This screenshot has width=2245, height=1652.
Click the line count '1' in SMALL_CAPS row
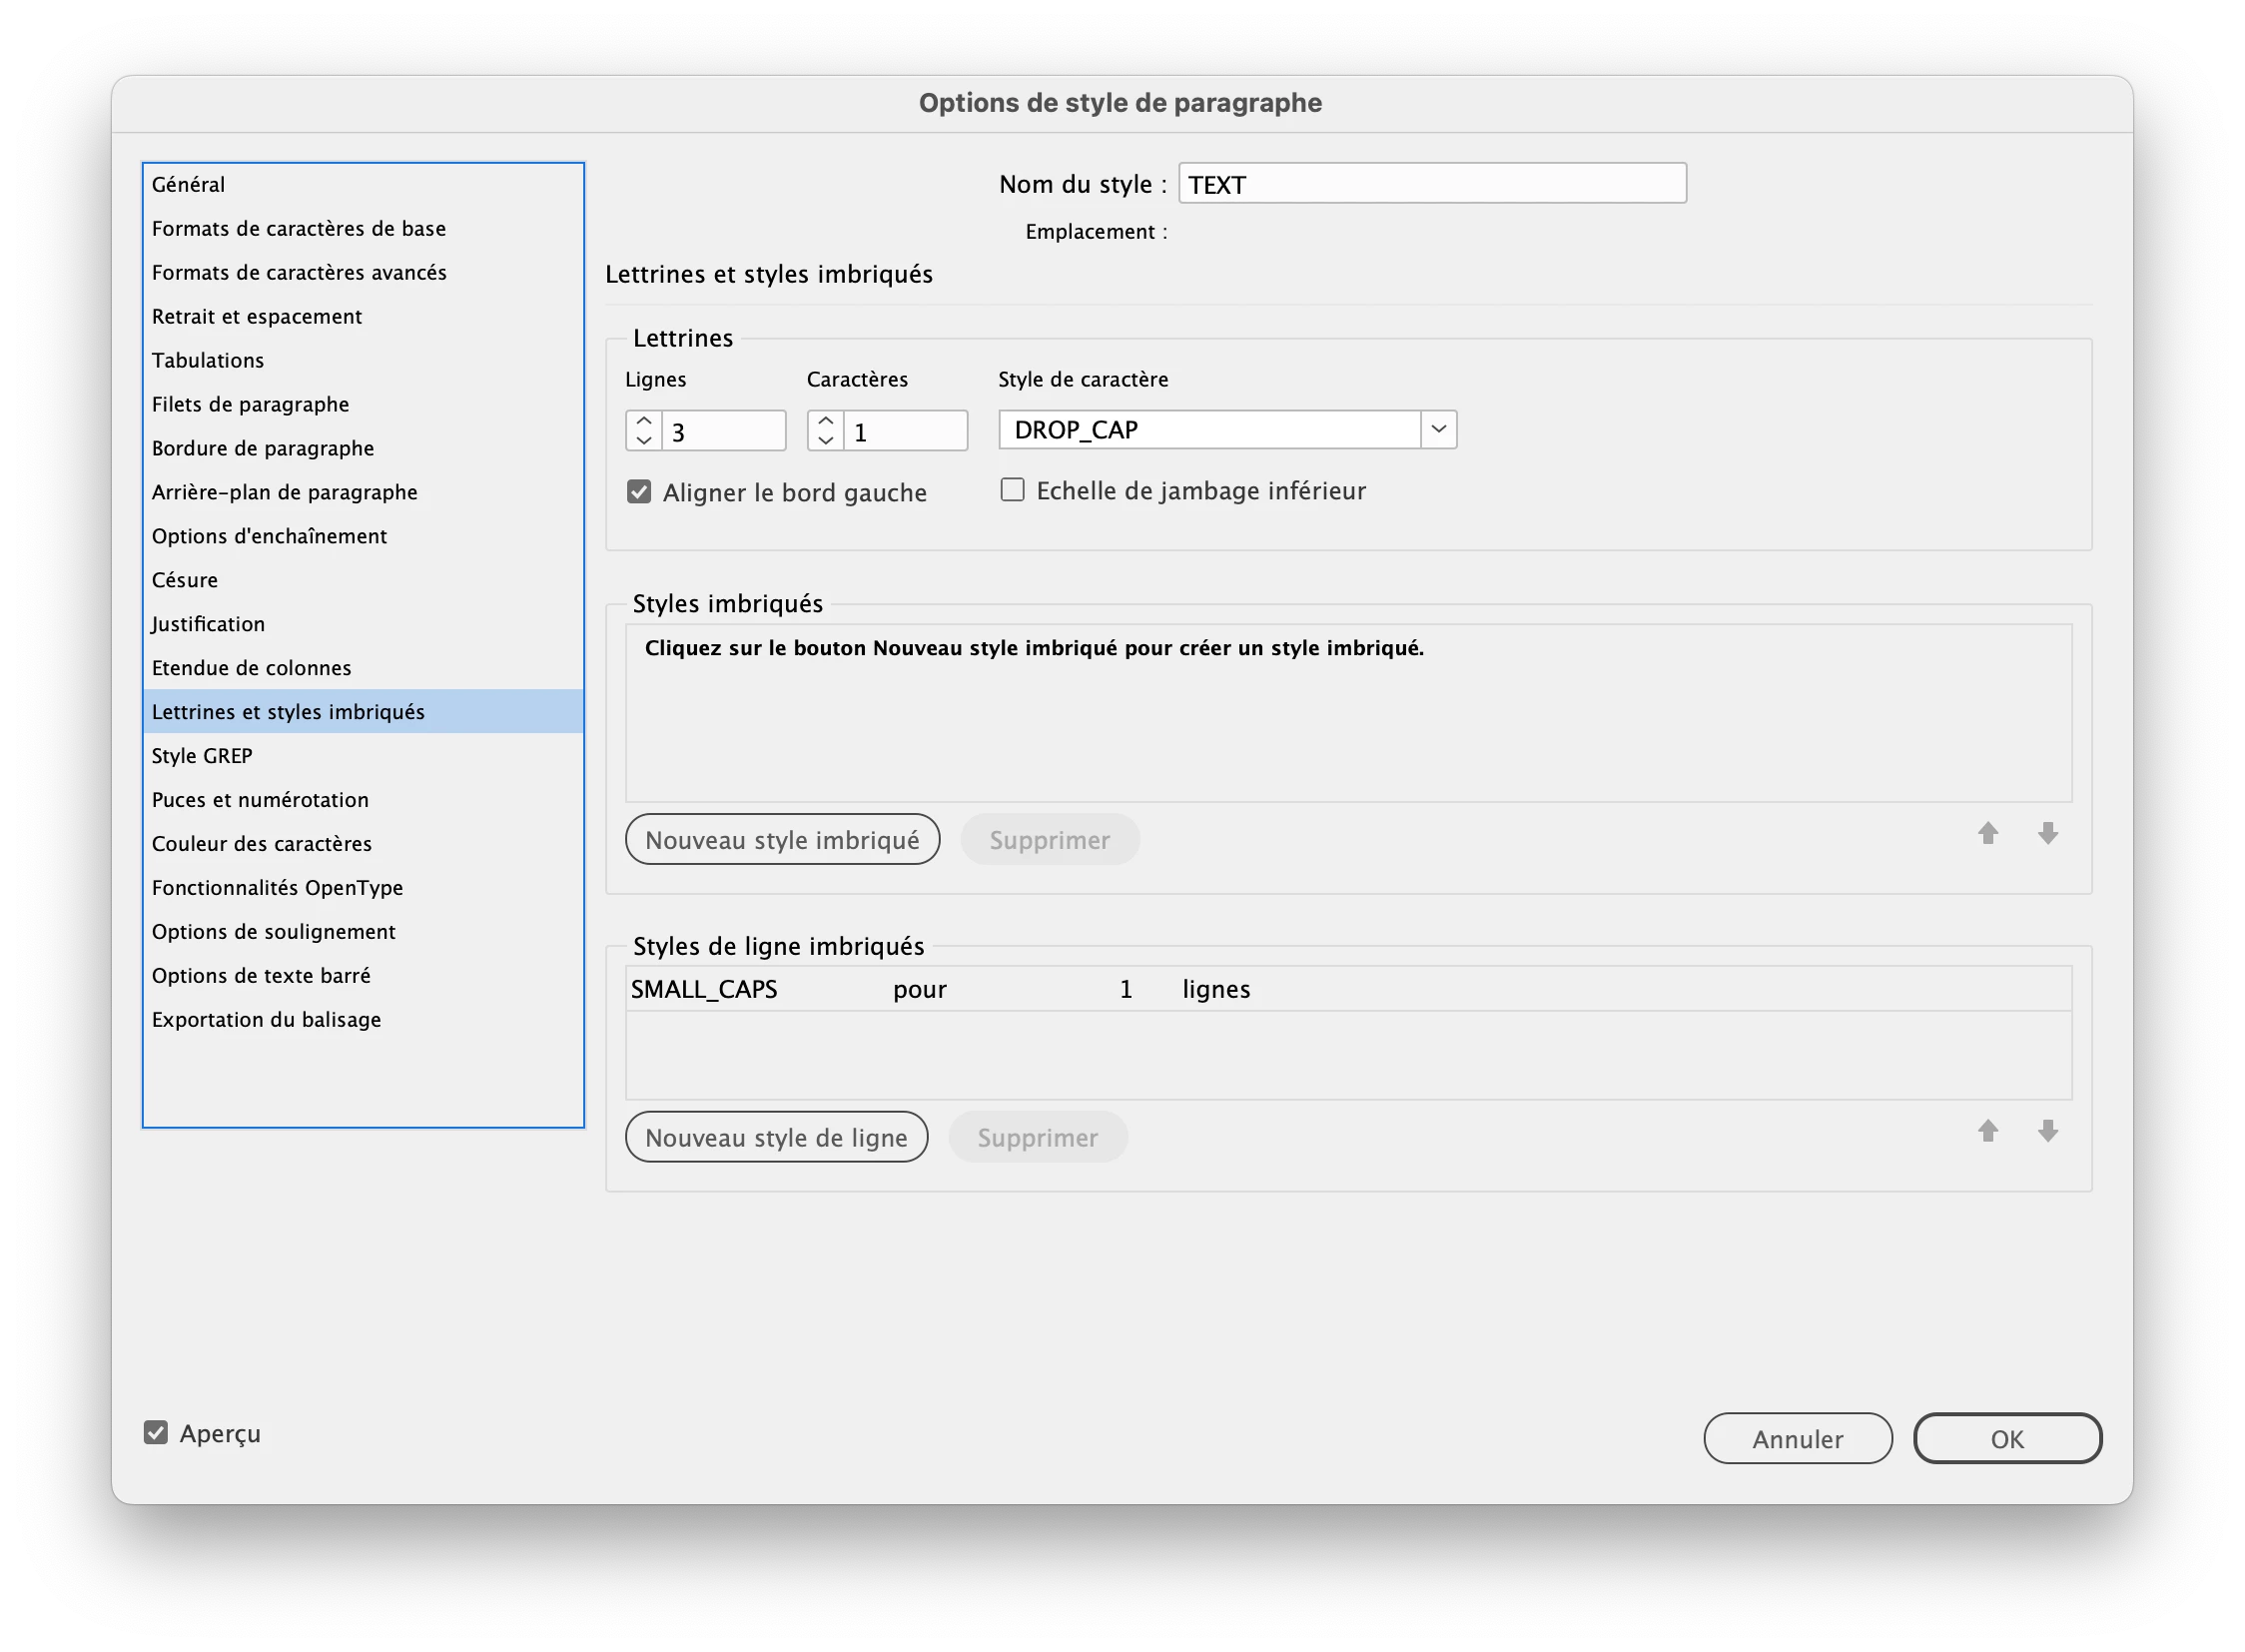point(1125,990)
